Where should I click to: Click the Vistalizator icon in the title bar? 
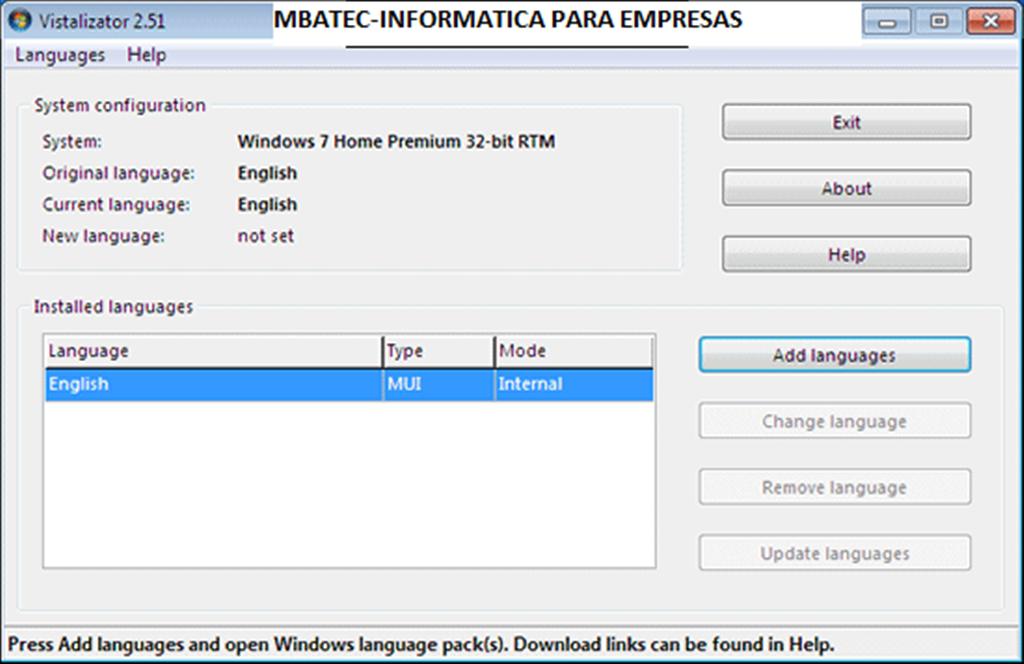[20, 19]
